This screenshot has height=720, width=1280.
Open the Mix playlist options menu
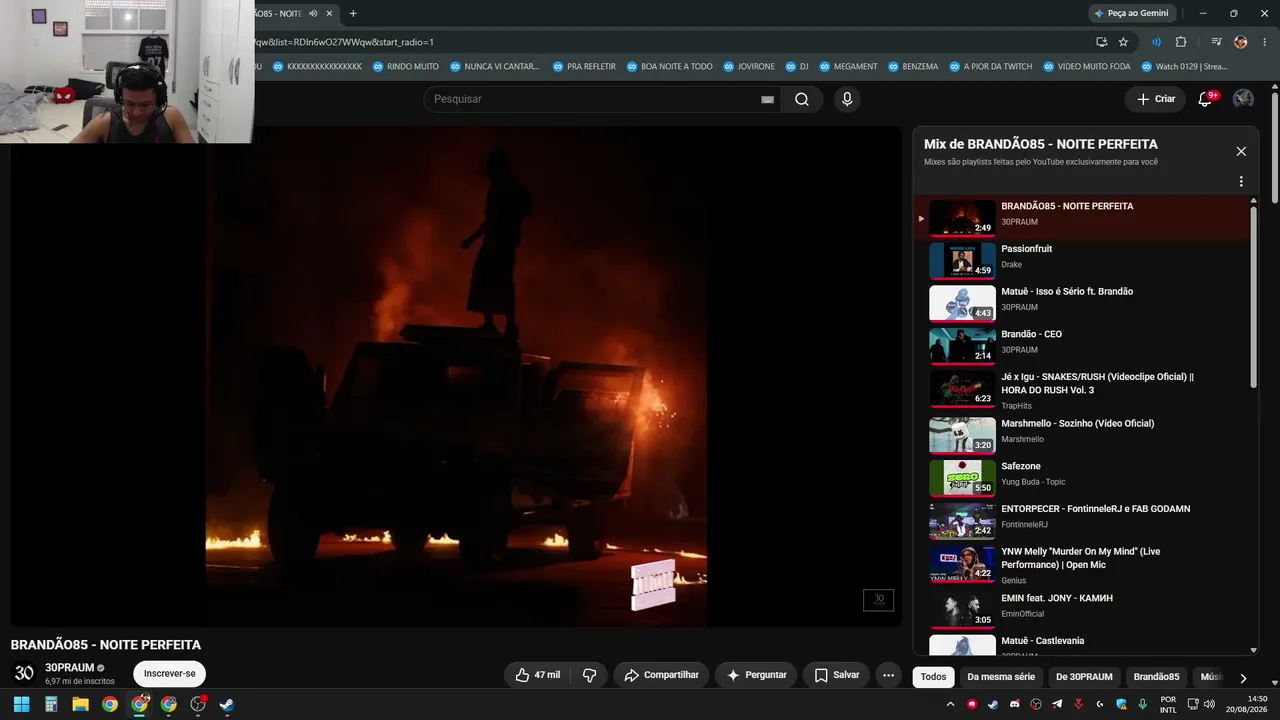1241,182
